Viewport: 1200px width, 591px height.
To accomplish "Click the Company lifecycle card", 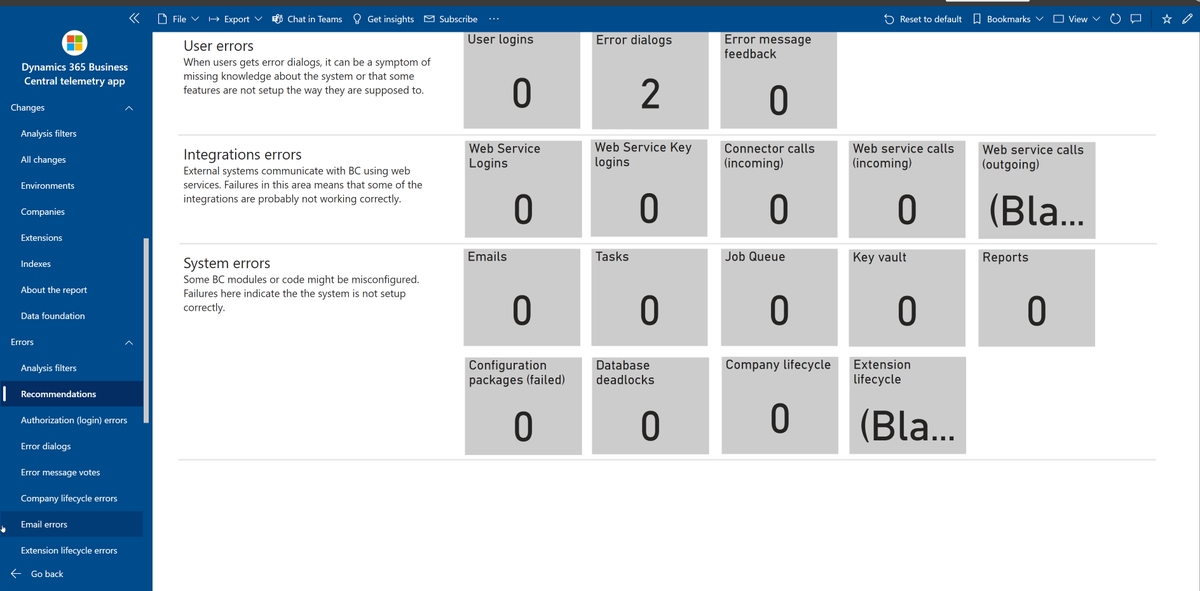I will pyautogui.click(x=779, y=405).
